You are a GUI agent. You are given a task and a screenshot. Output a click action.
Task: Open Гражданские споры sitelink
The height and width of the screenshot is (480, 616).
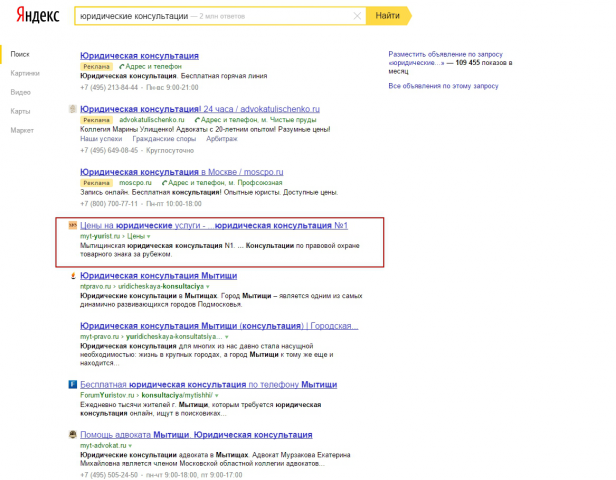164,139
